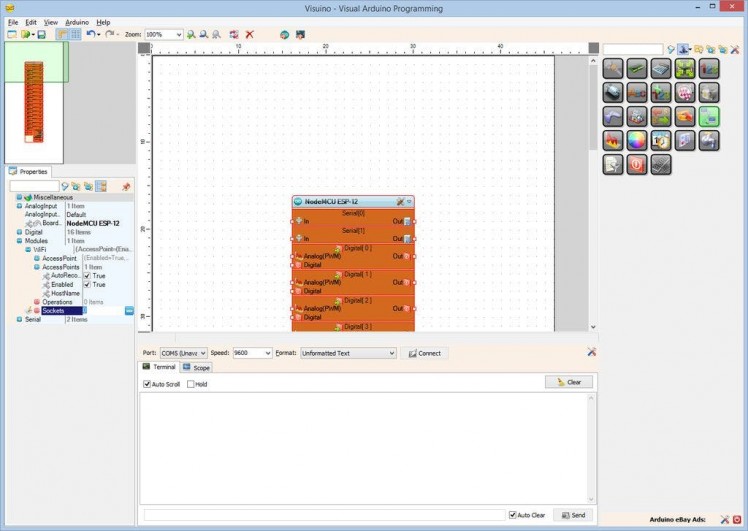Screen dimensions: 748x531
Task: Select the red power button component category
Action: [x=636, y=165]
